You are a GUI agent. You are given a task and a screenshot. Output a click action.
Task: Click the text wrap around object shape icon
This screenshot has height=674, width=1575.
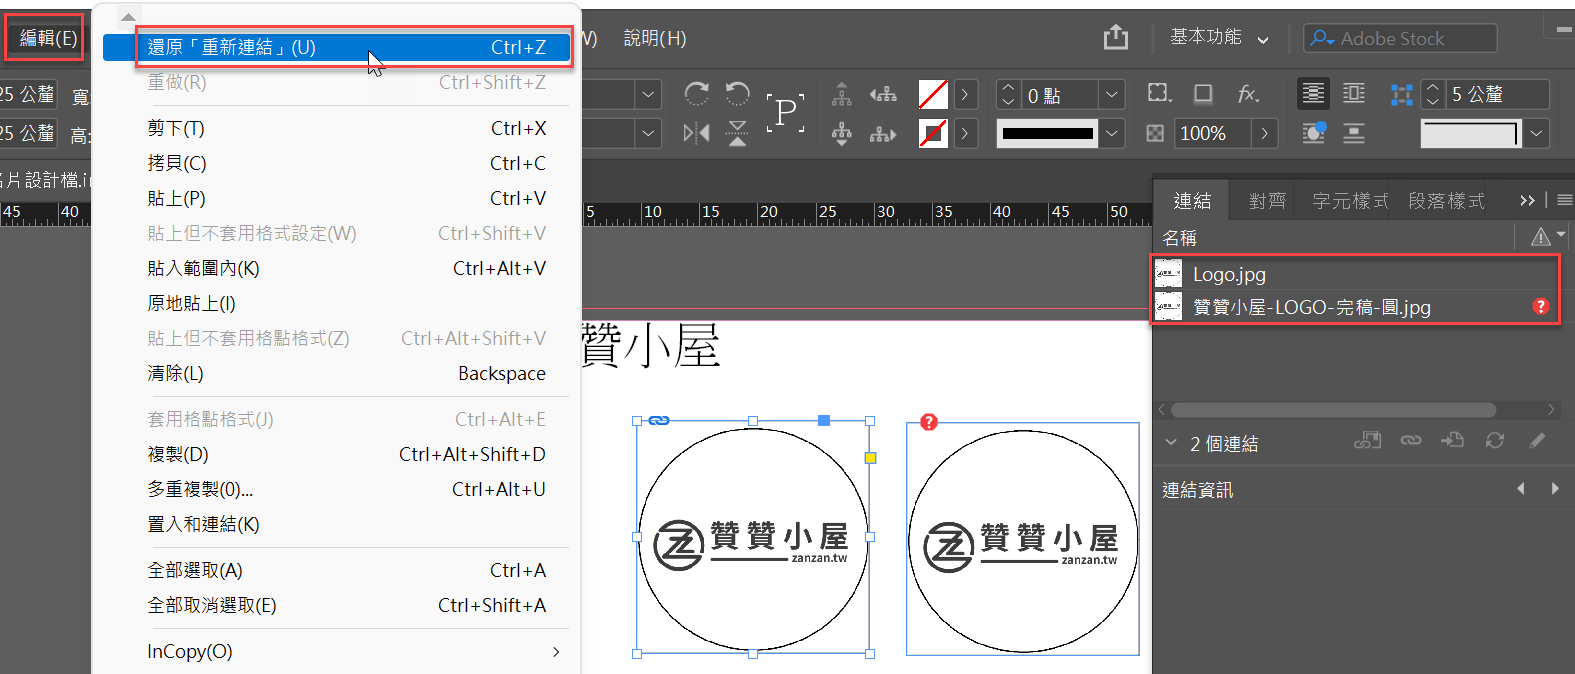pyautogui.click(x=1313, y=133)
